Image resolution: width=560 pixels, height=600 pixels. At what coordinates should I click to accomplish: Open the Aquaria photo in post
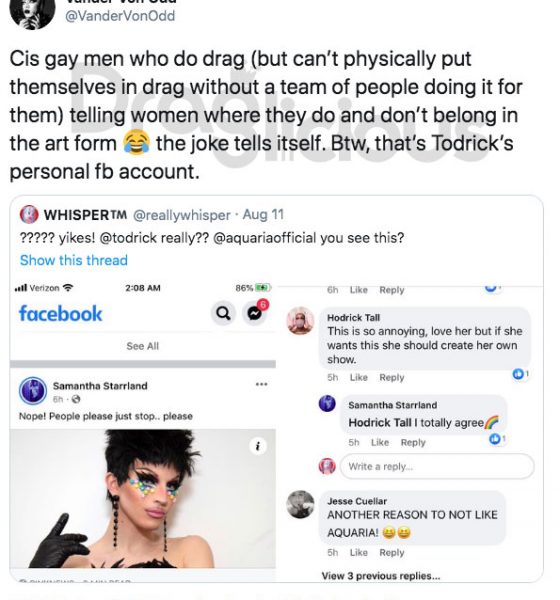[x=142, y=499]
